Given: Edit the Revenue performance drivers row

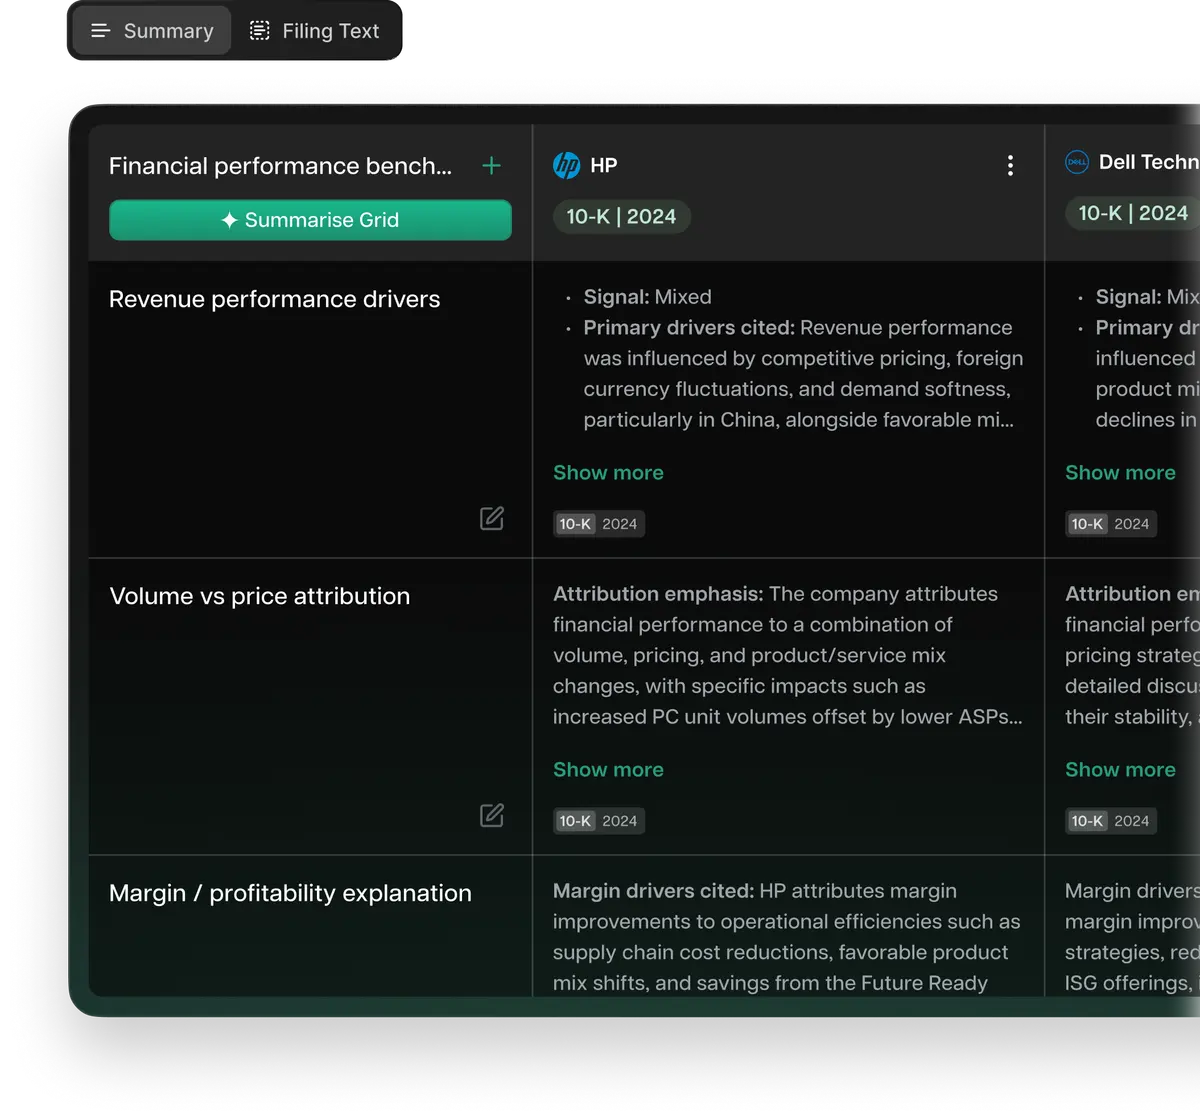Looking at the screenshot, I should coord(491,518).
